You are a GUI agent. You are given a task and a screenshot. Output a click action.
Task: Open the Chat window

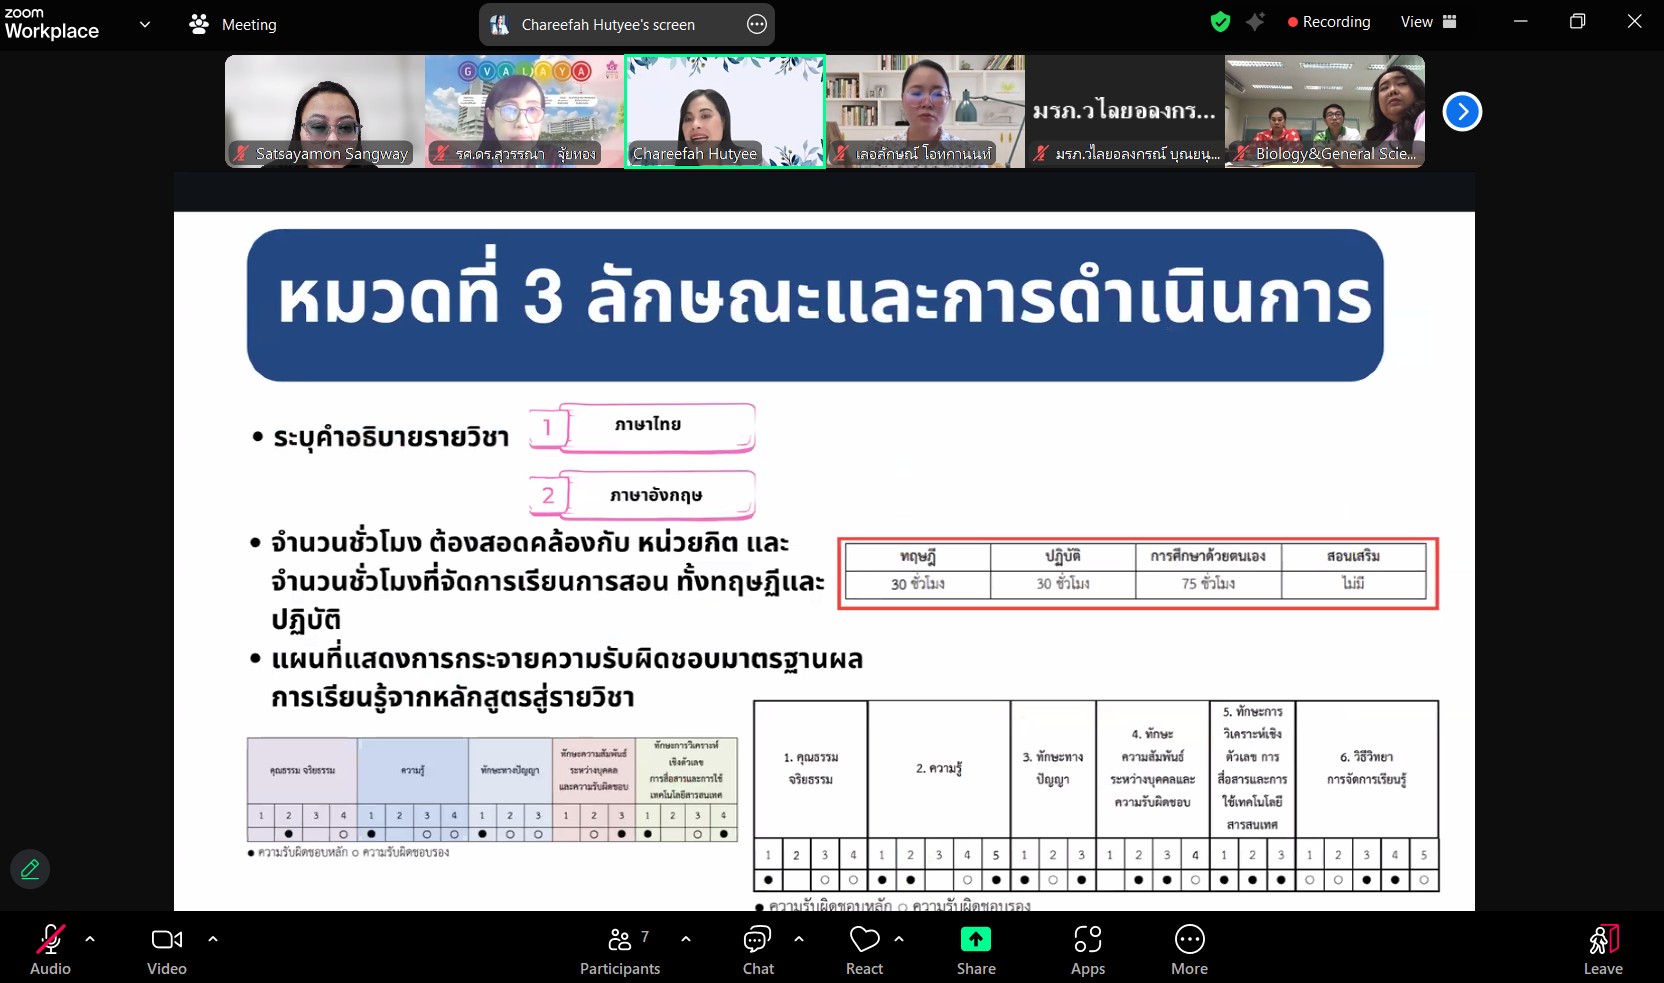[x=758, y=948]
